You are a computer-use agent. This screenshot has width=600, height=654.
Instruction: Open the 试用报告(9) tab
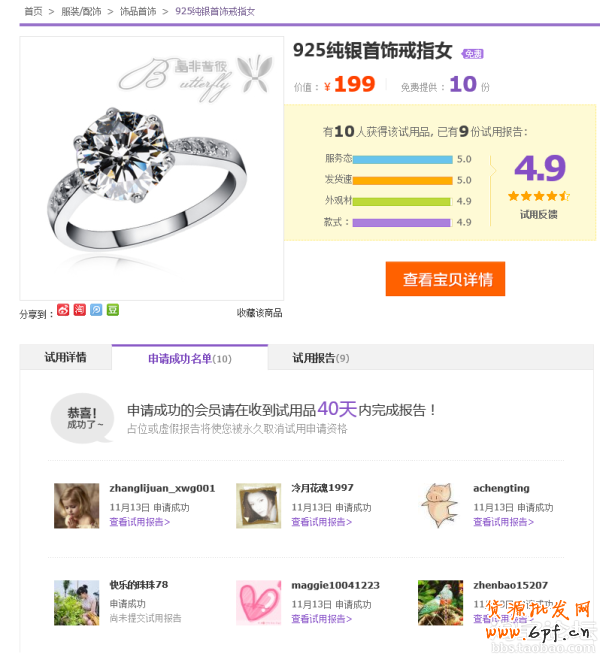point(321,358)
